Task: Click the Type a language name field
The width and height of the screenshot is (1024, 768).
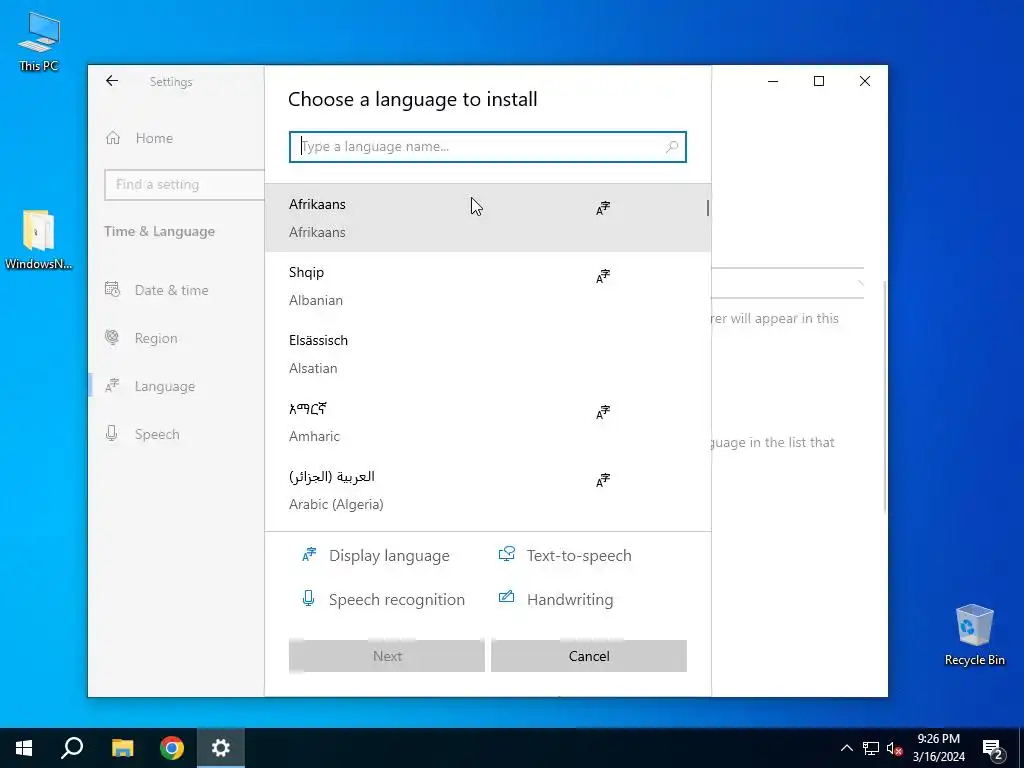Action: tap(487, 147)
